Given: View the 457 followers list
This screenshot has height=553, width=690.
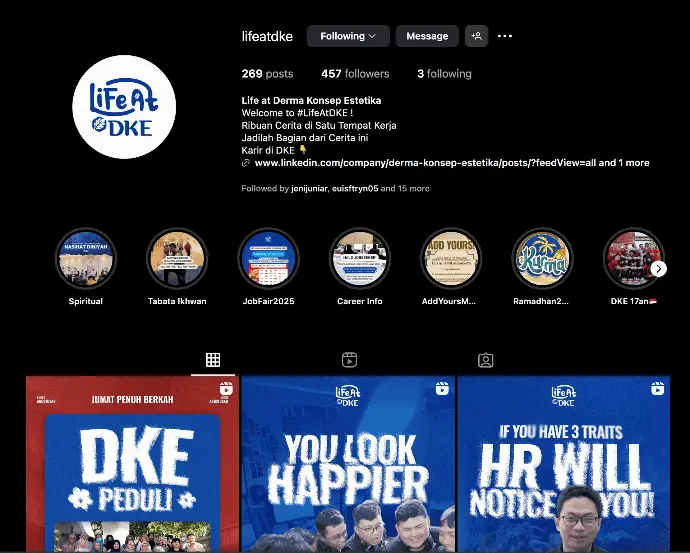Looking at the screenshot, I should pos(355,74).
